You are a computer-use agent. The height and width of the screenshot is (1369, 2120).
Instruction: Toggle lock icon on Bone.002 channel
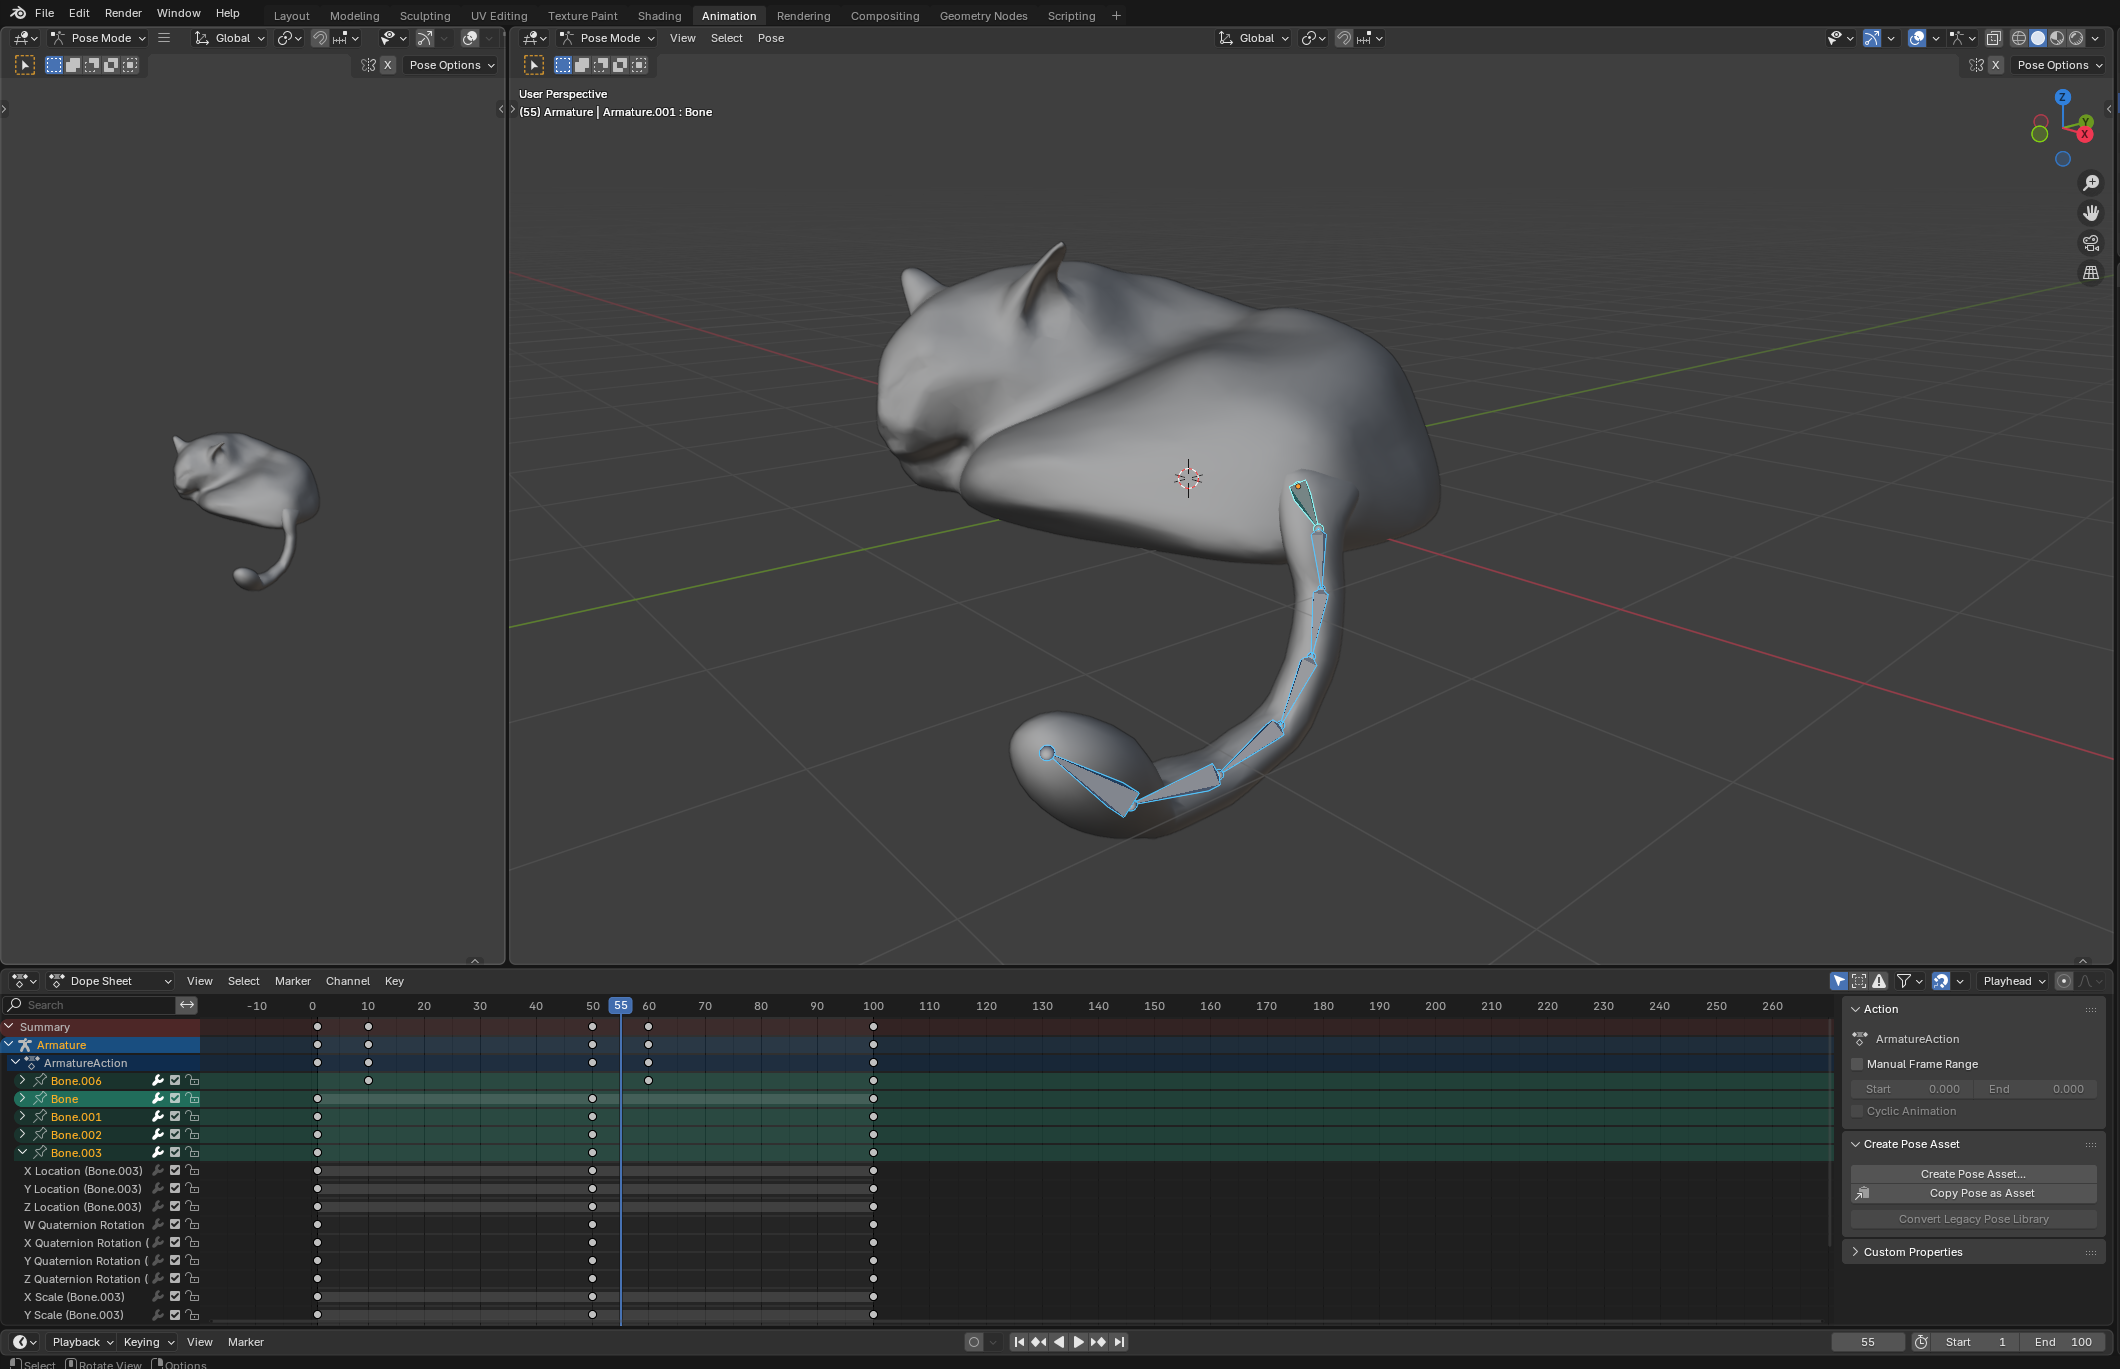pyautogui.click(x=193, y=1135)
